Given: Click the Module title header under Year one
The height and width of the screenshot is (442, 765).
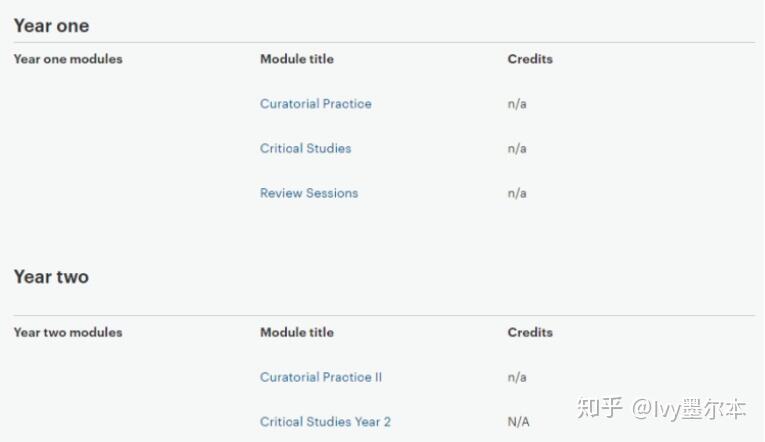Looking at the screenshot, I should point(297,59).
